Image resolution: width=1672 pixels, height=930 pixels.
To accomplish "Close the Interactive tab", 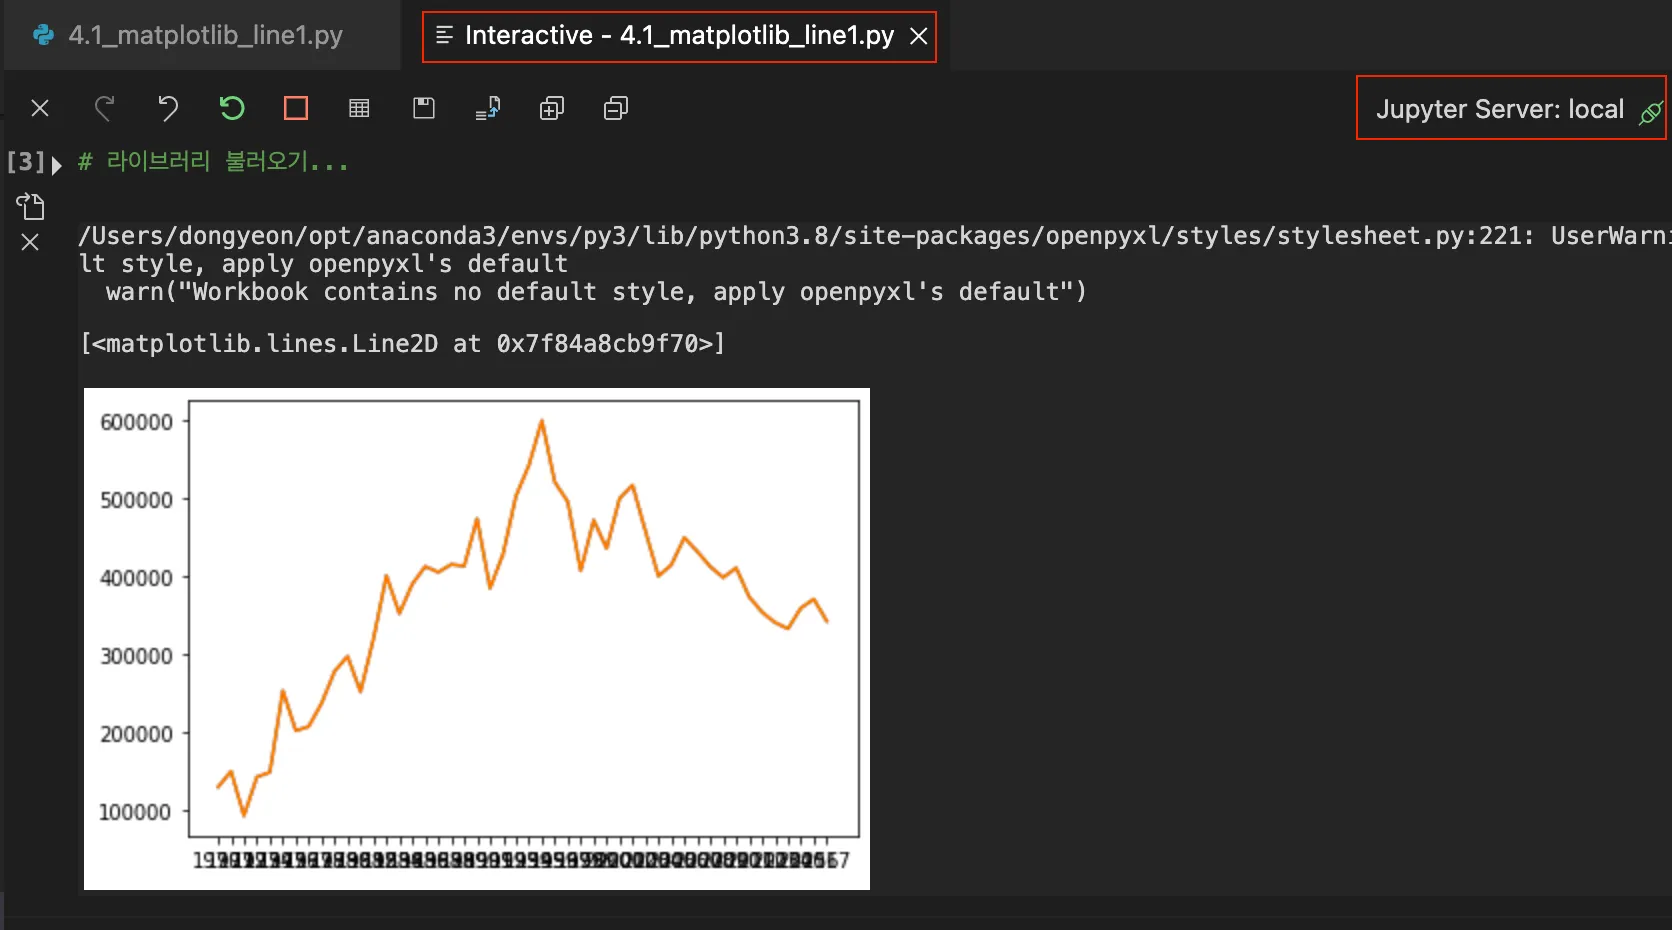I will coord(918,37).
